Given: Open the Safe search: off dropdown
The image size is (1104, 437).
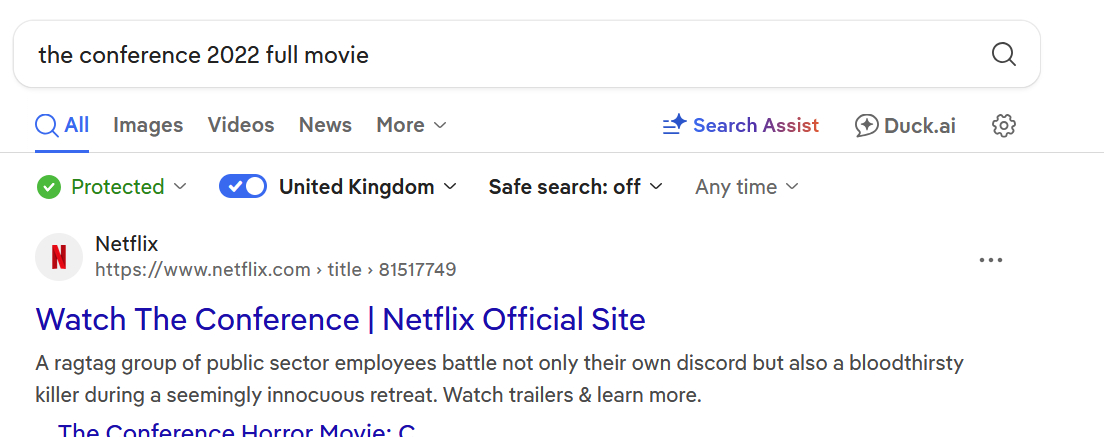Looking at the screenshot, I should point(575,187).
